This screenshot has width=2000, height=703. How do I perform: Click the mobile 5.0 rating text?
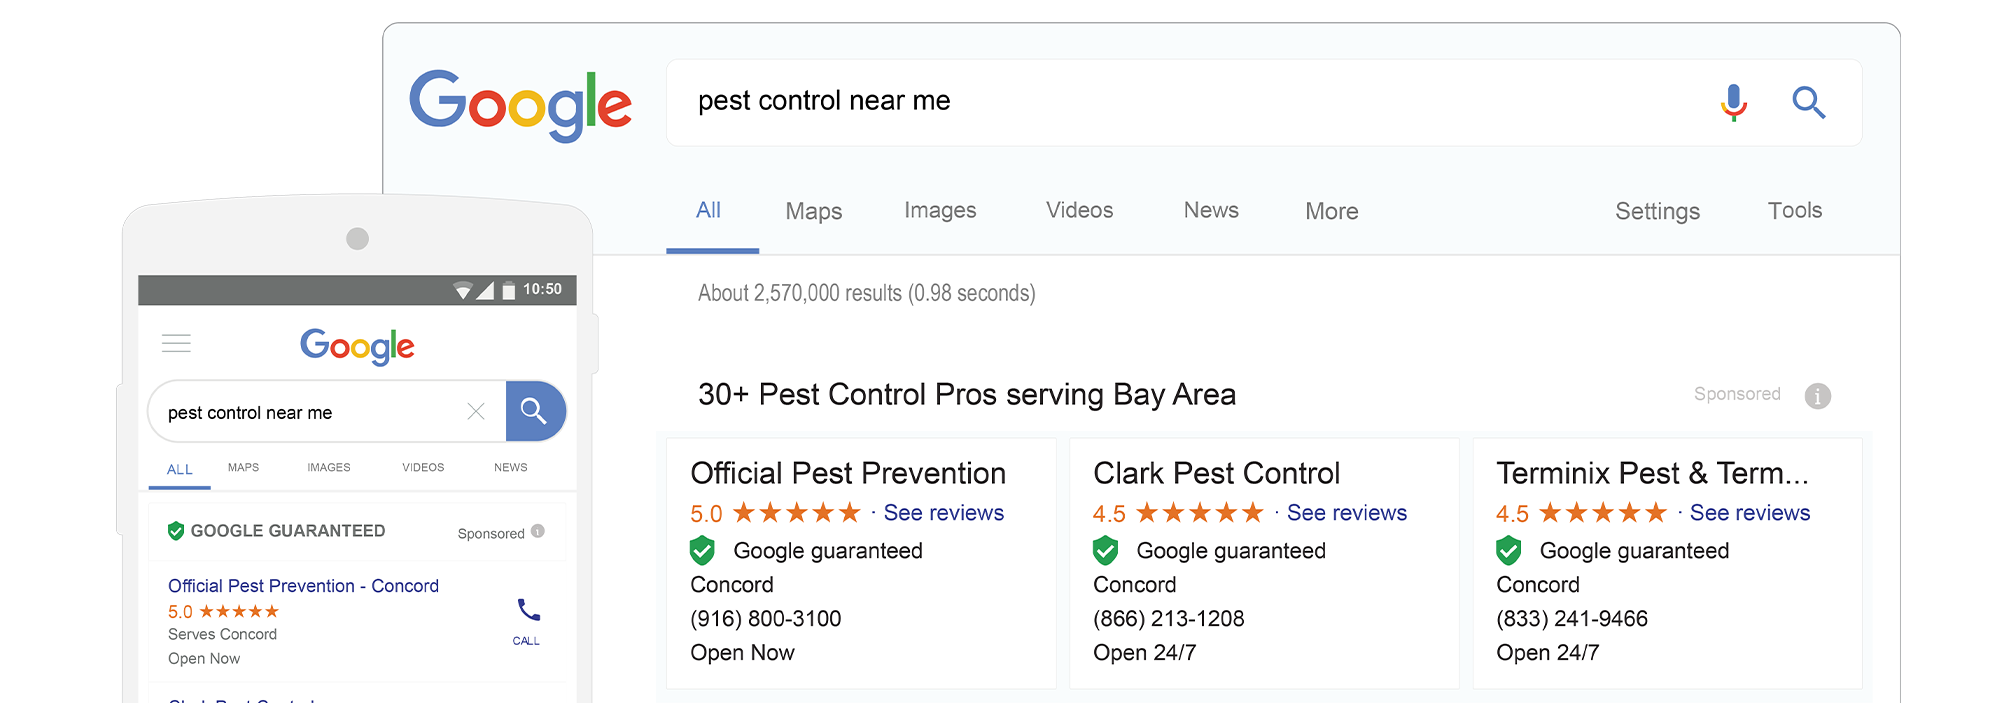click(x=180, y=612)
